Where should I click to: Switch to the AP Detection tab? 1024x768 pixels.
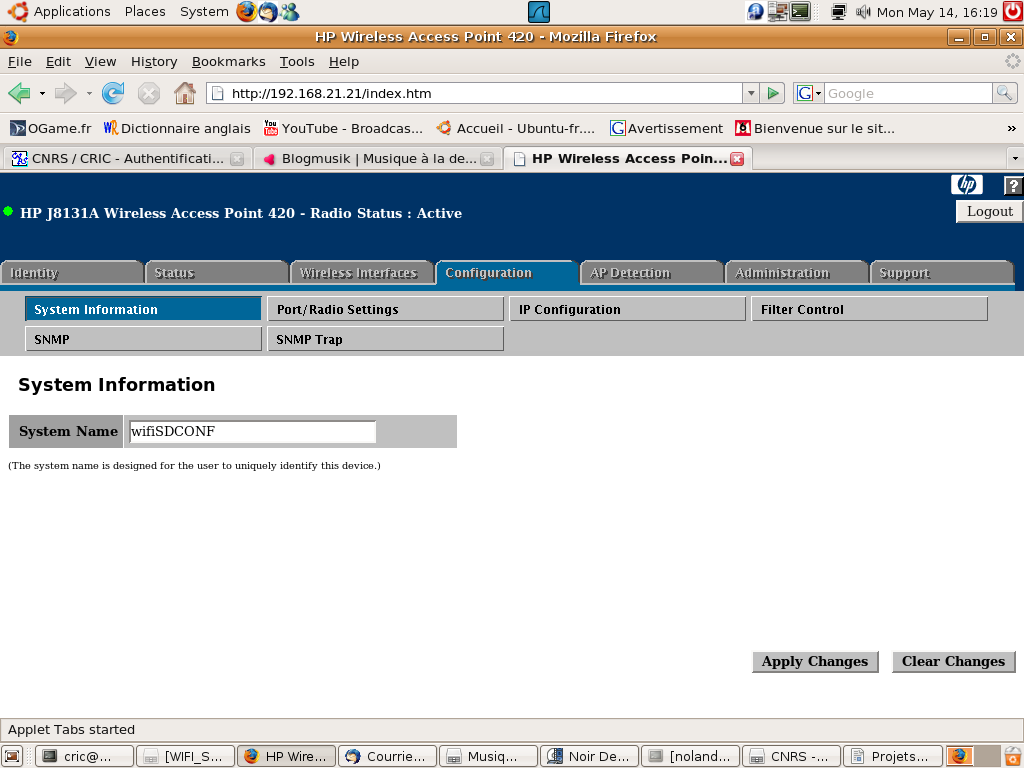[x=651, y=272]
